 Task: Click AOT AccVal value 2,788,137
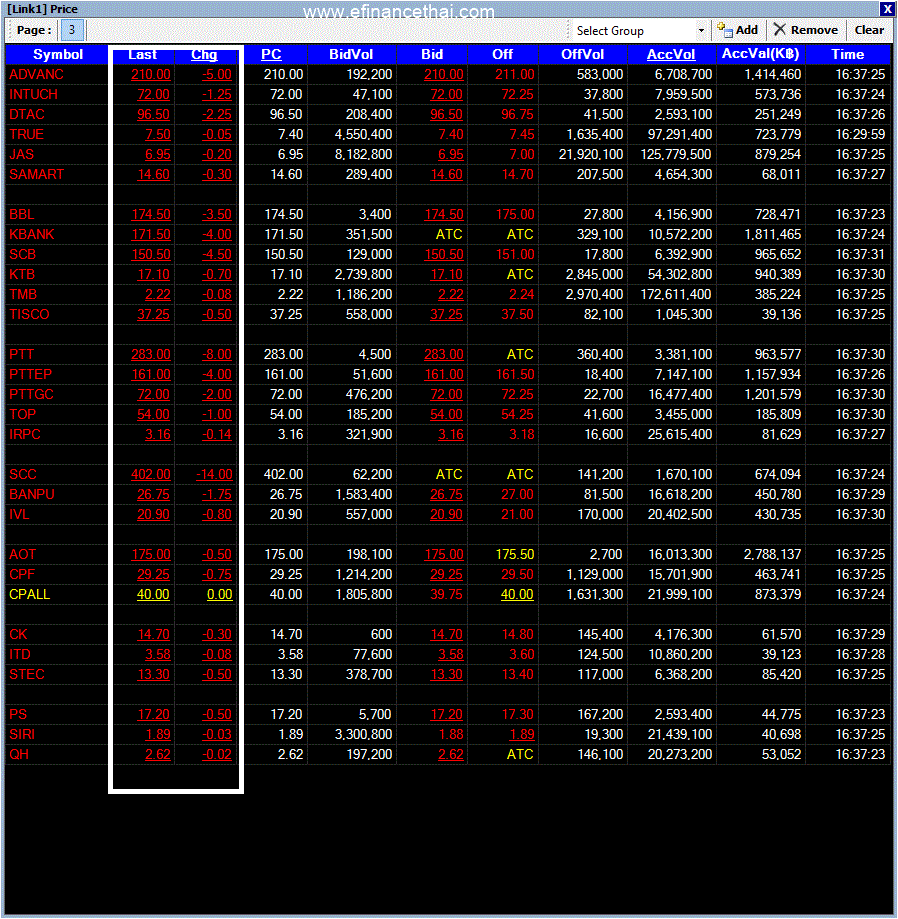[x=772, y=554]
